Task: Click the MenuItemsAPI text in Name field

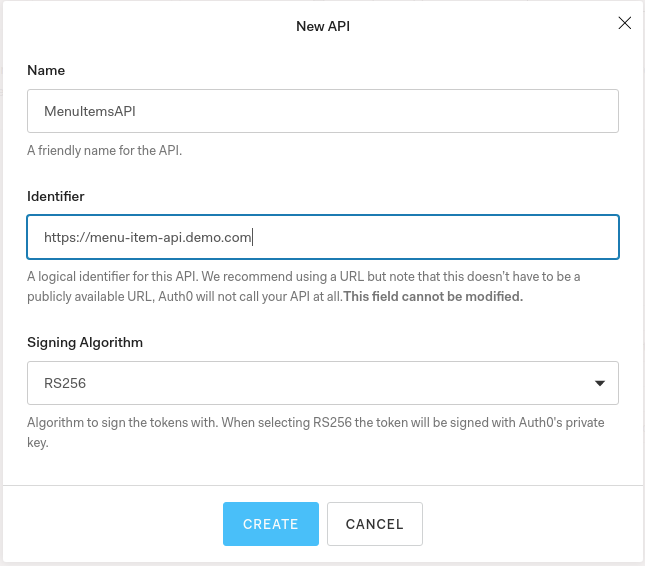Action: click(90, 111)
